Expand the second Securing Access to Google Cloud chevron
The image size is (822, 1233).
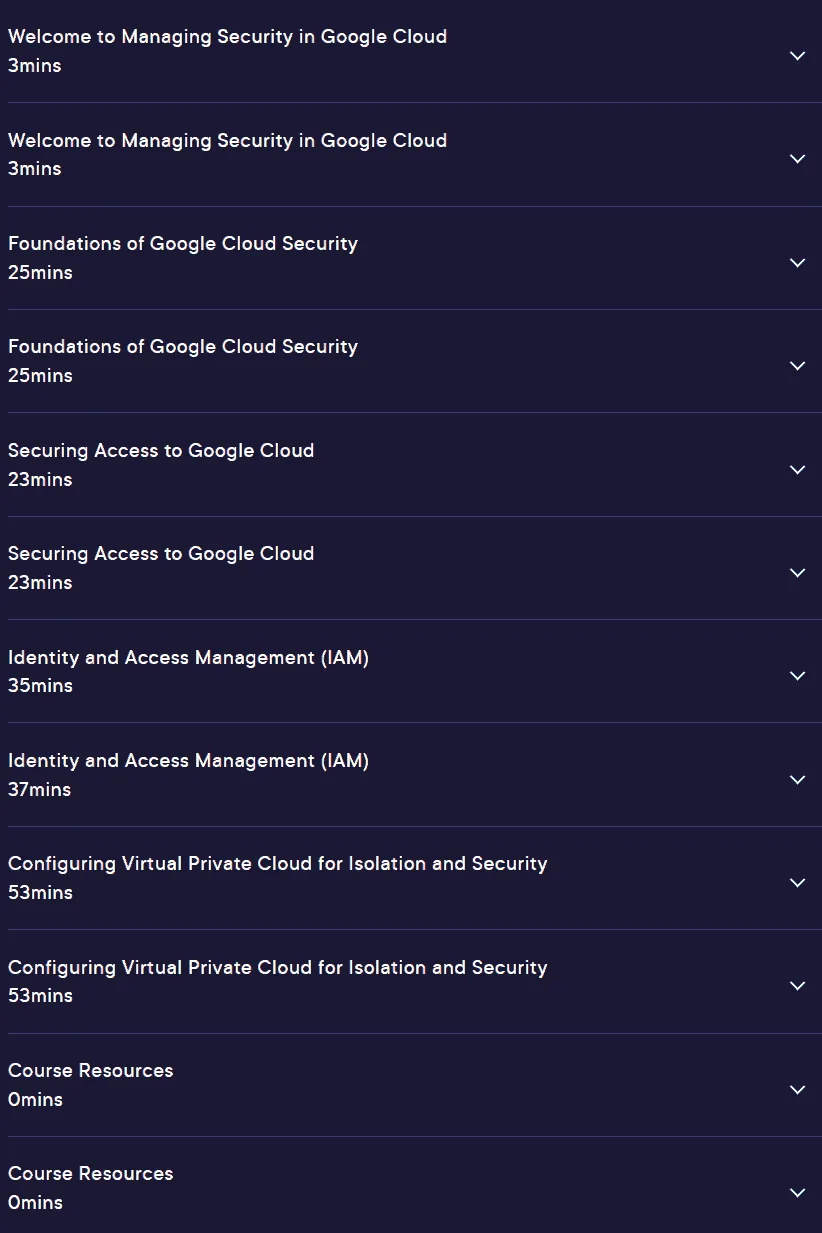pos(797,573)
